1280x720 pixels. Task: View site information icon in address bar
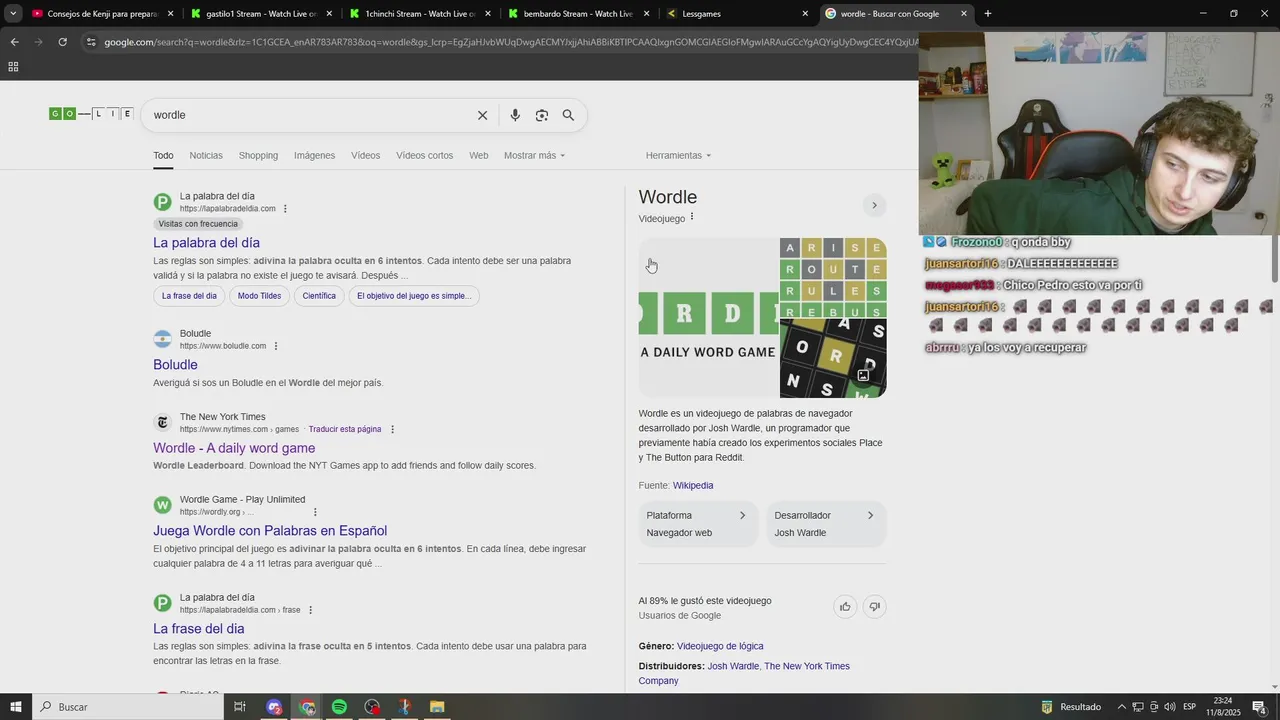tap(91, 42)
